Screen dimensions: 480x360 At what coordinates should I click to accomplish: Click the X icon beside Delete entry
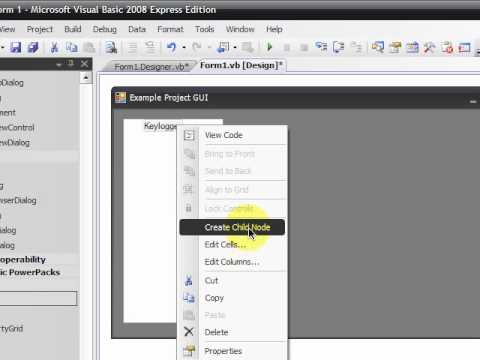189,332
